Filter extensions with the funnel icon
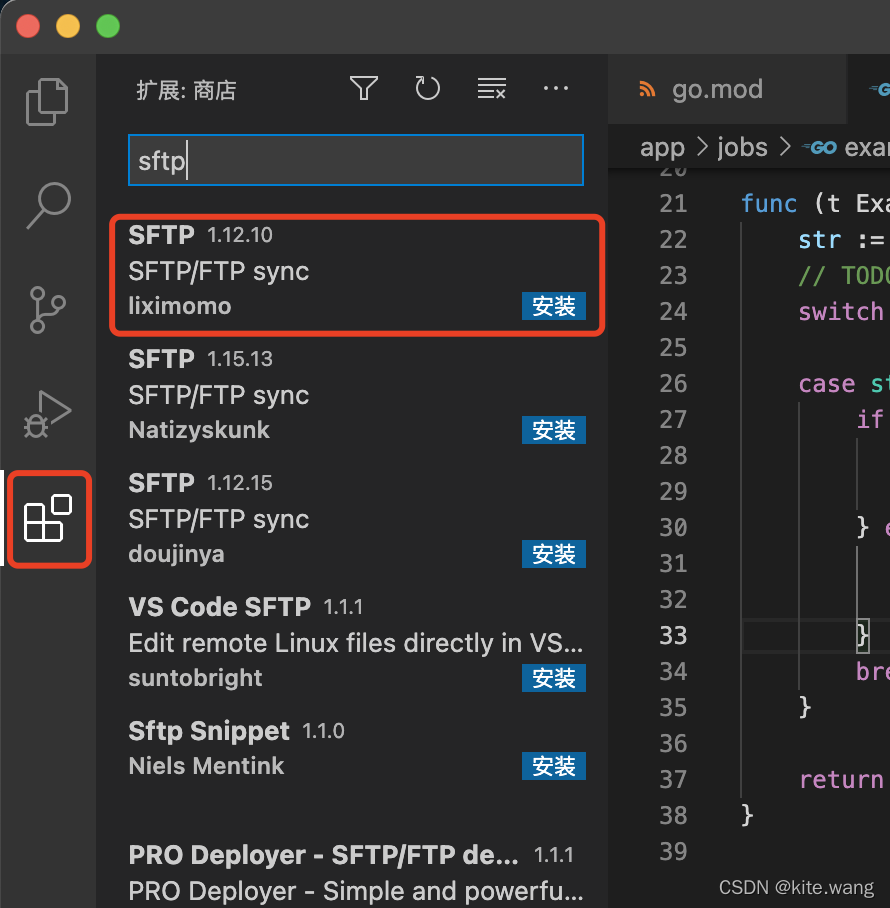 click(364, 90)
